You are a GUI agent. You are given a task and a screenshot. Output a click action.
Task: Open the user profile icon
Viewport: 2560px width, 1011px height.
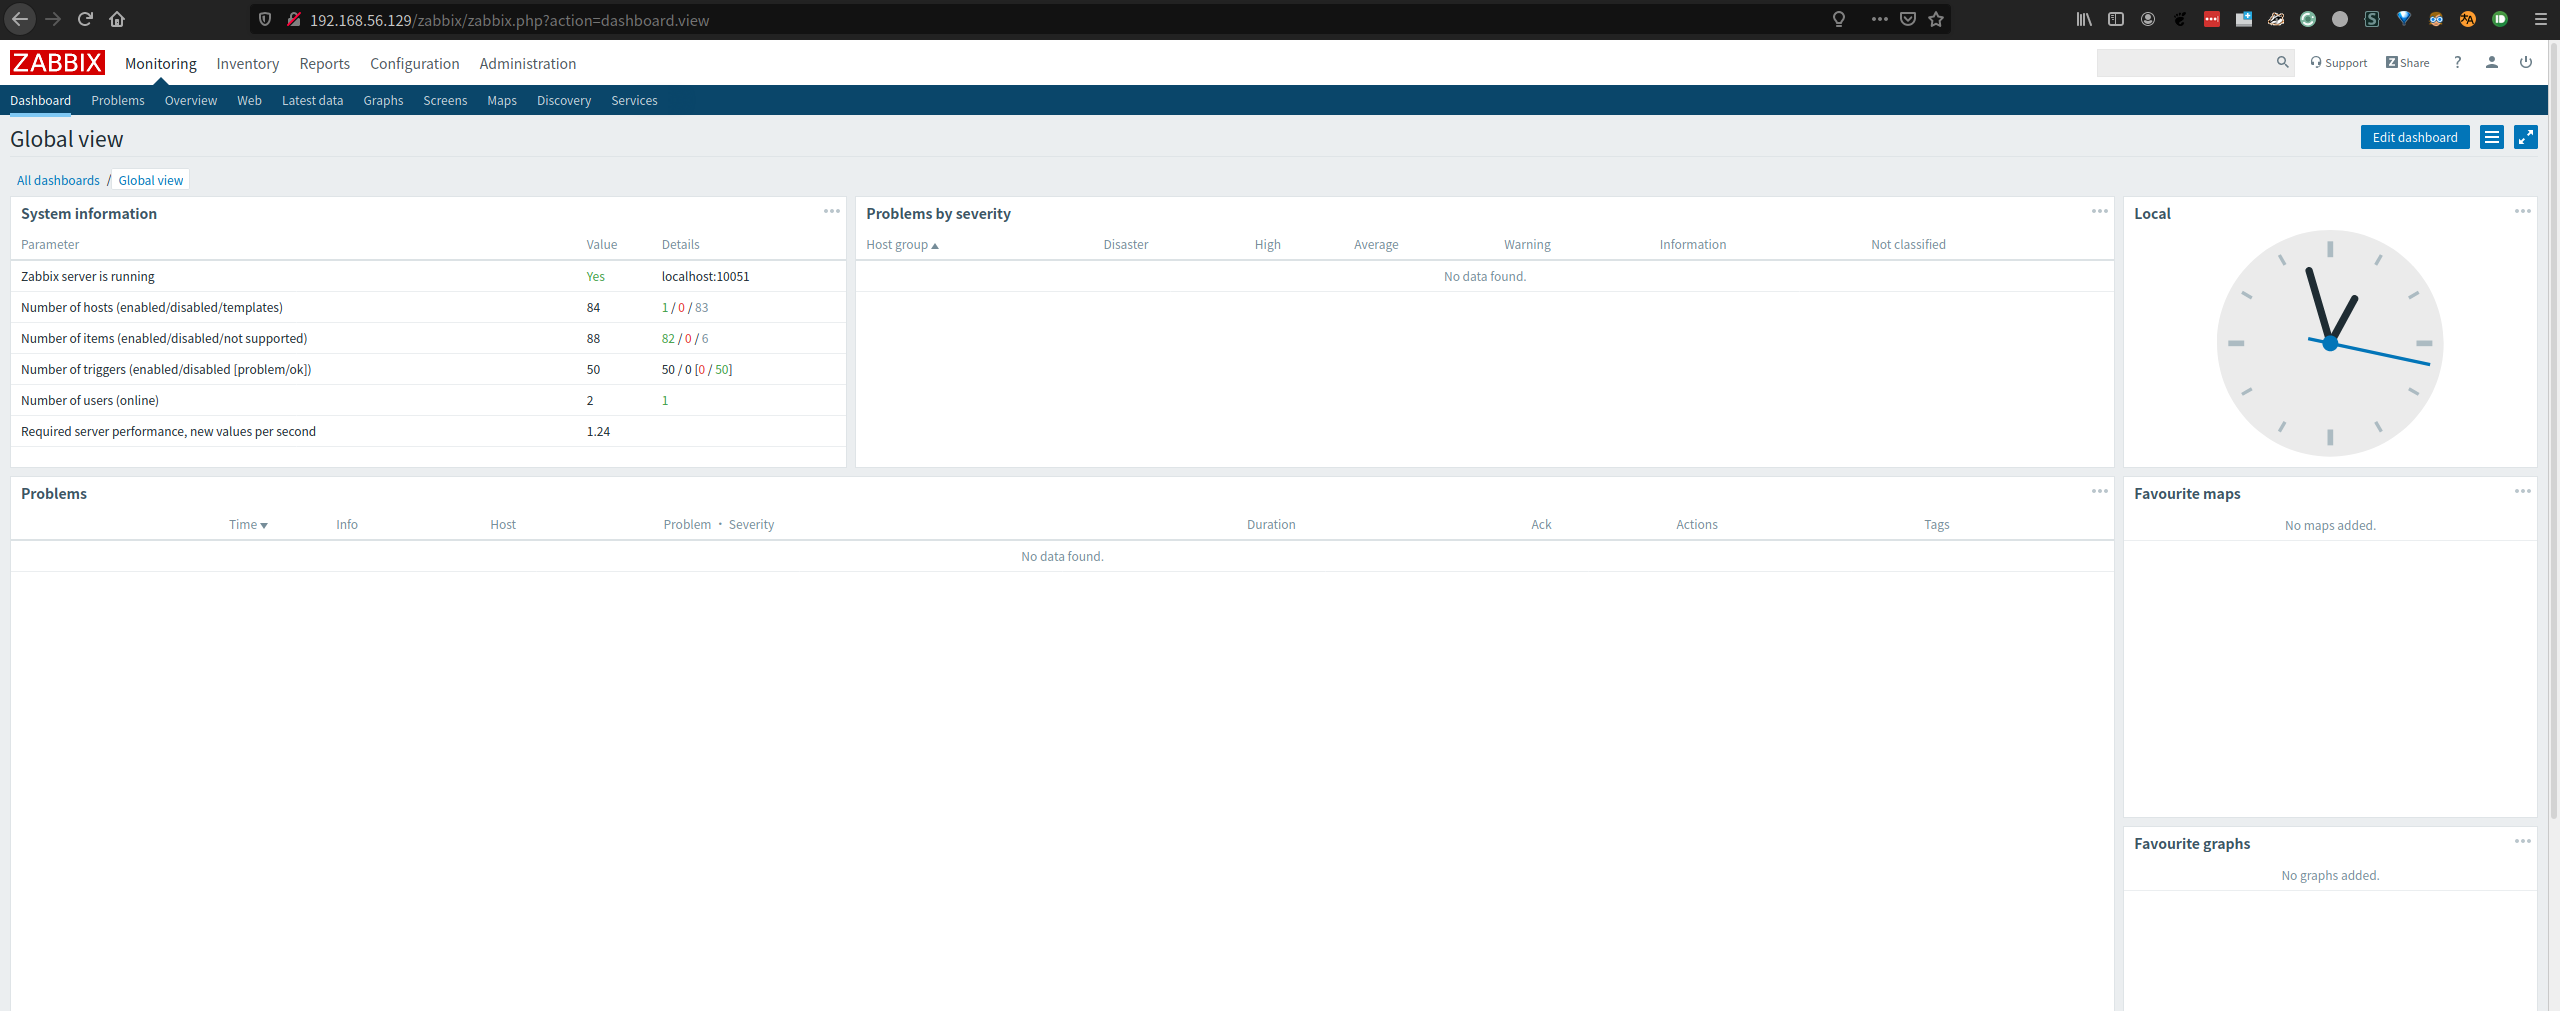coord(2491,62)
